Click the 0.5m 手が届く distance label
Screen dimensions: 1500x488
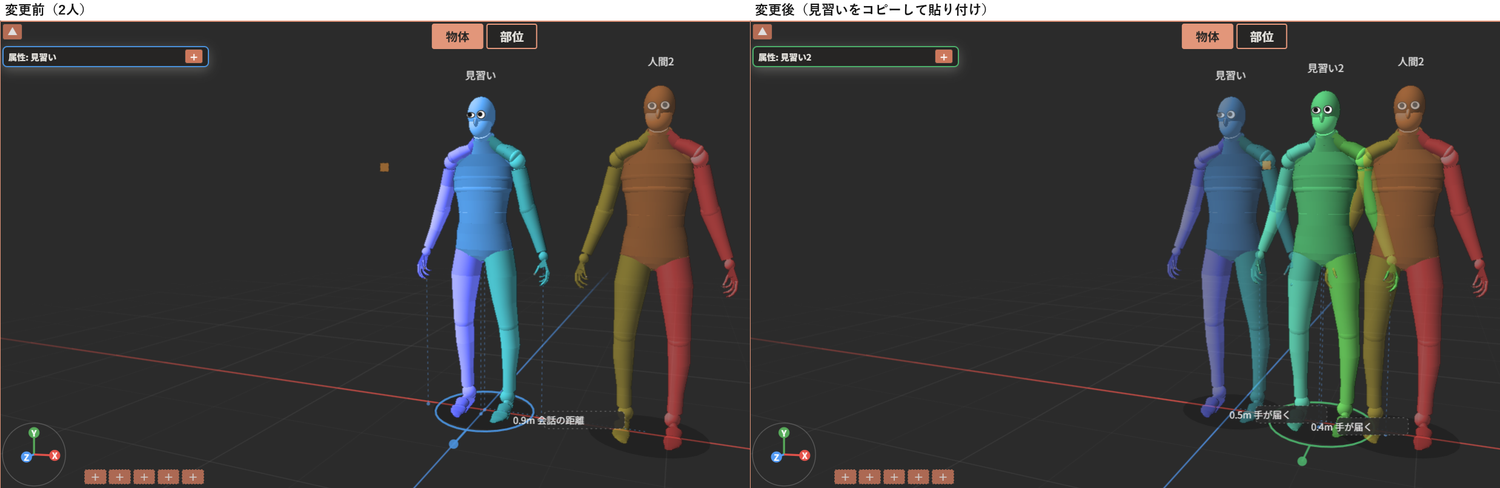tap(1260, 414)
